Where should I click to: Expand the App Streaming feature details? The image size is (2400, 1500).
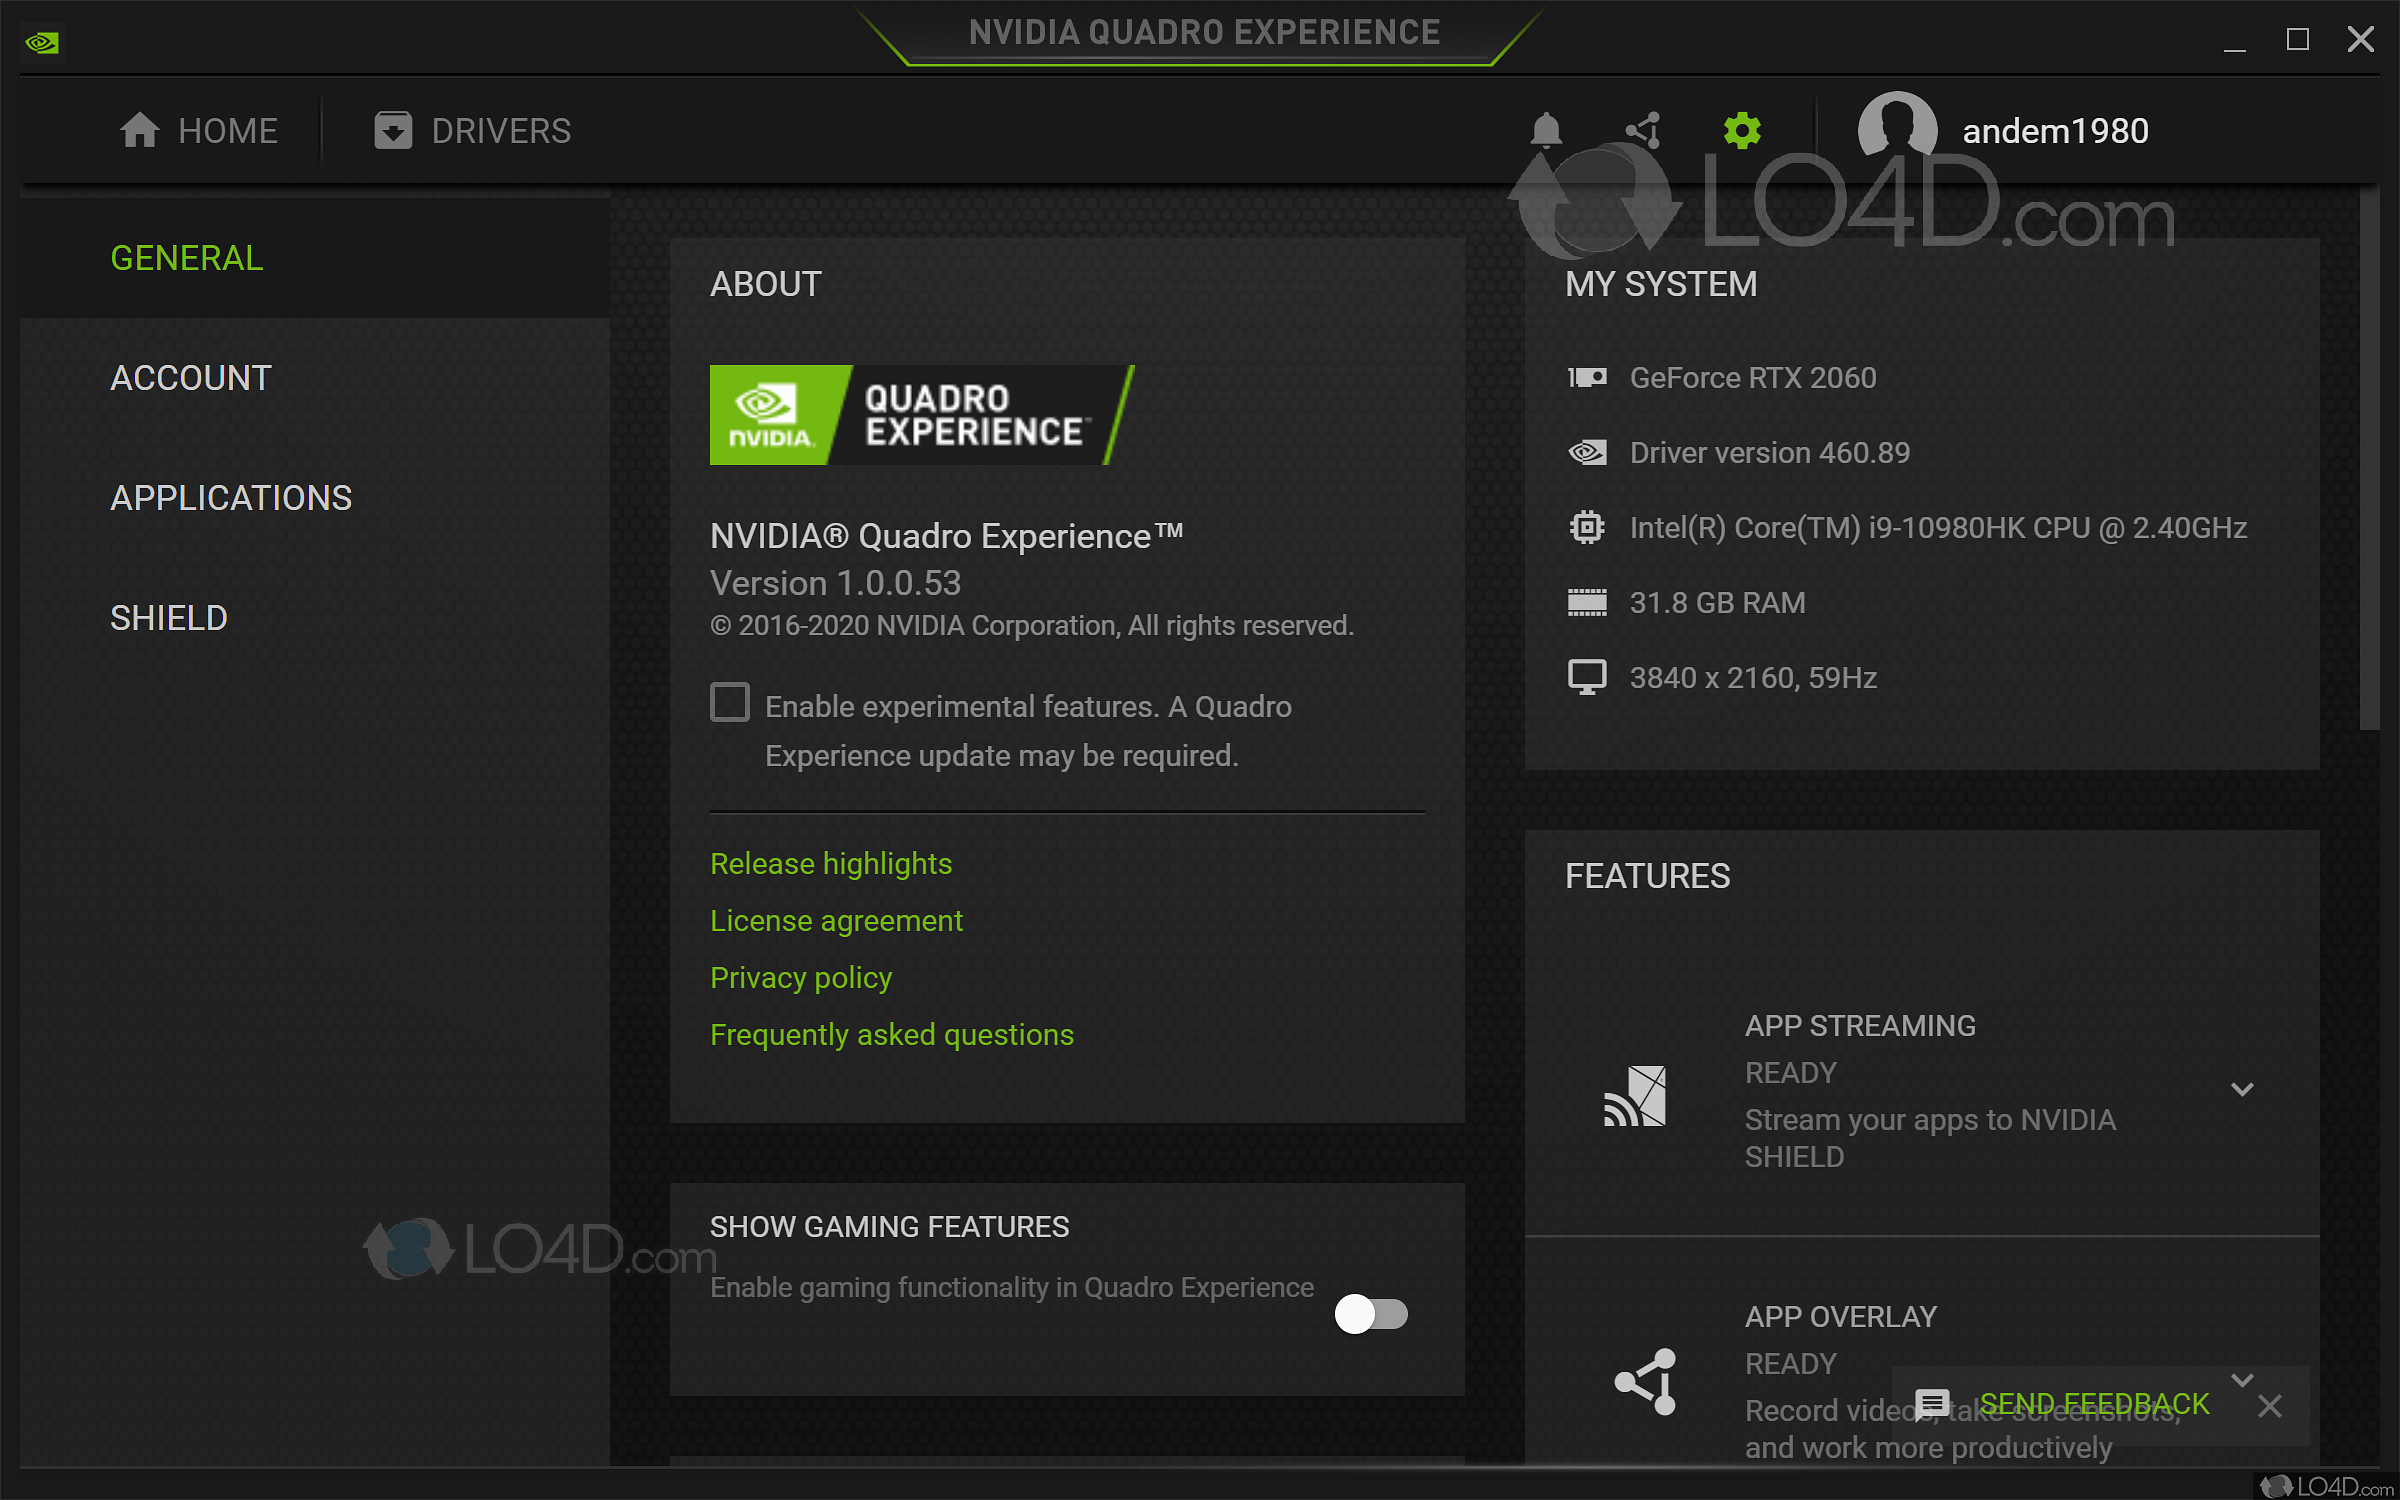(x=2242, y=1089)
